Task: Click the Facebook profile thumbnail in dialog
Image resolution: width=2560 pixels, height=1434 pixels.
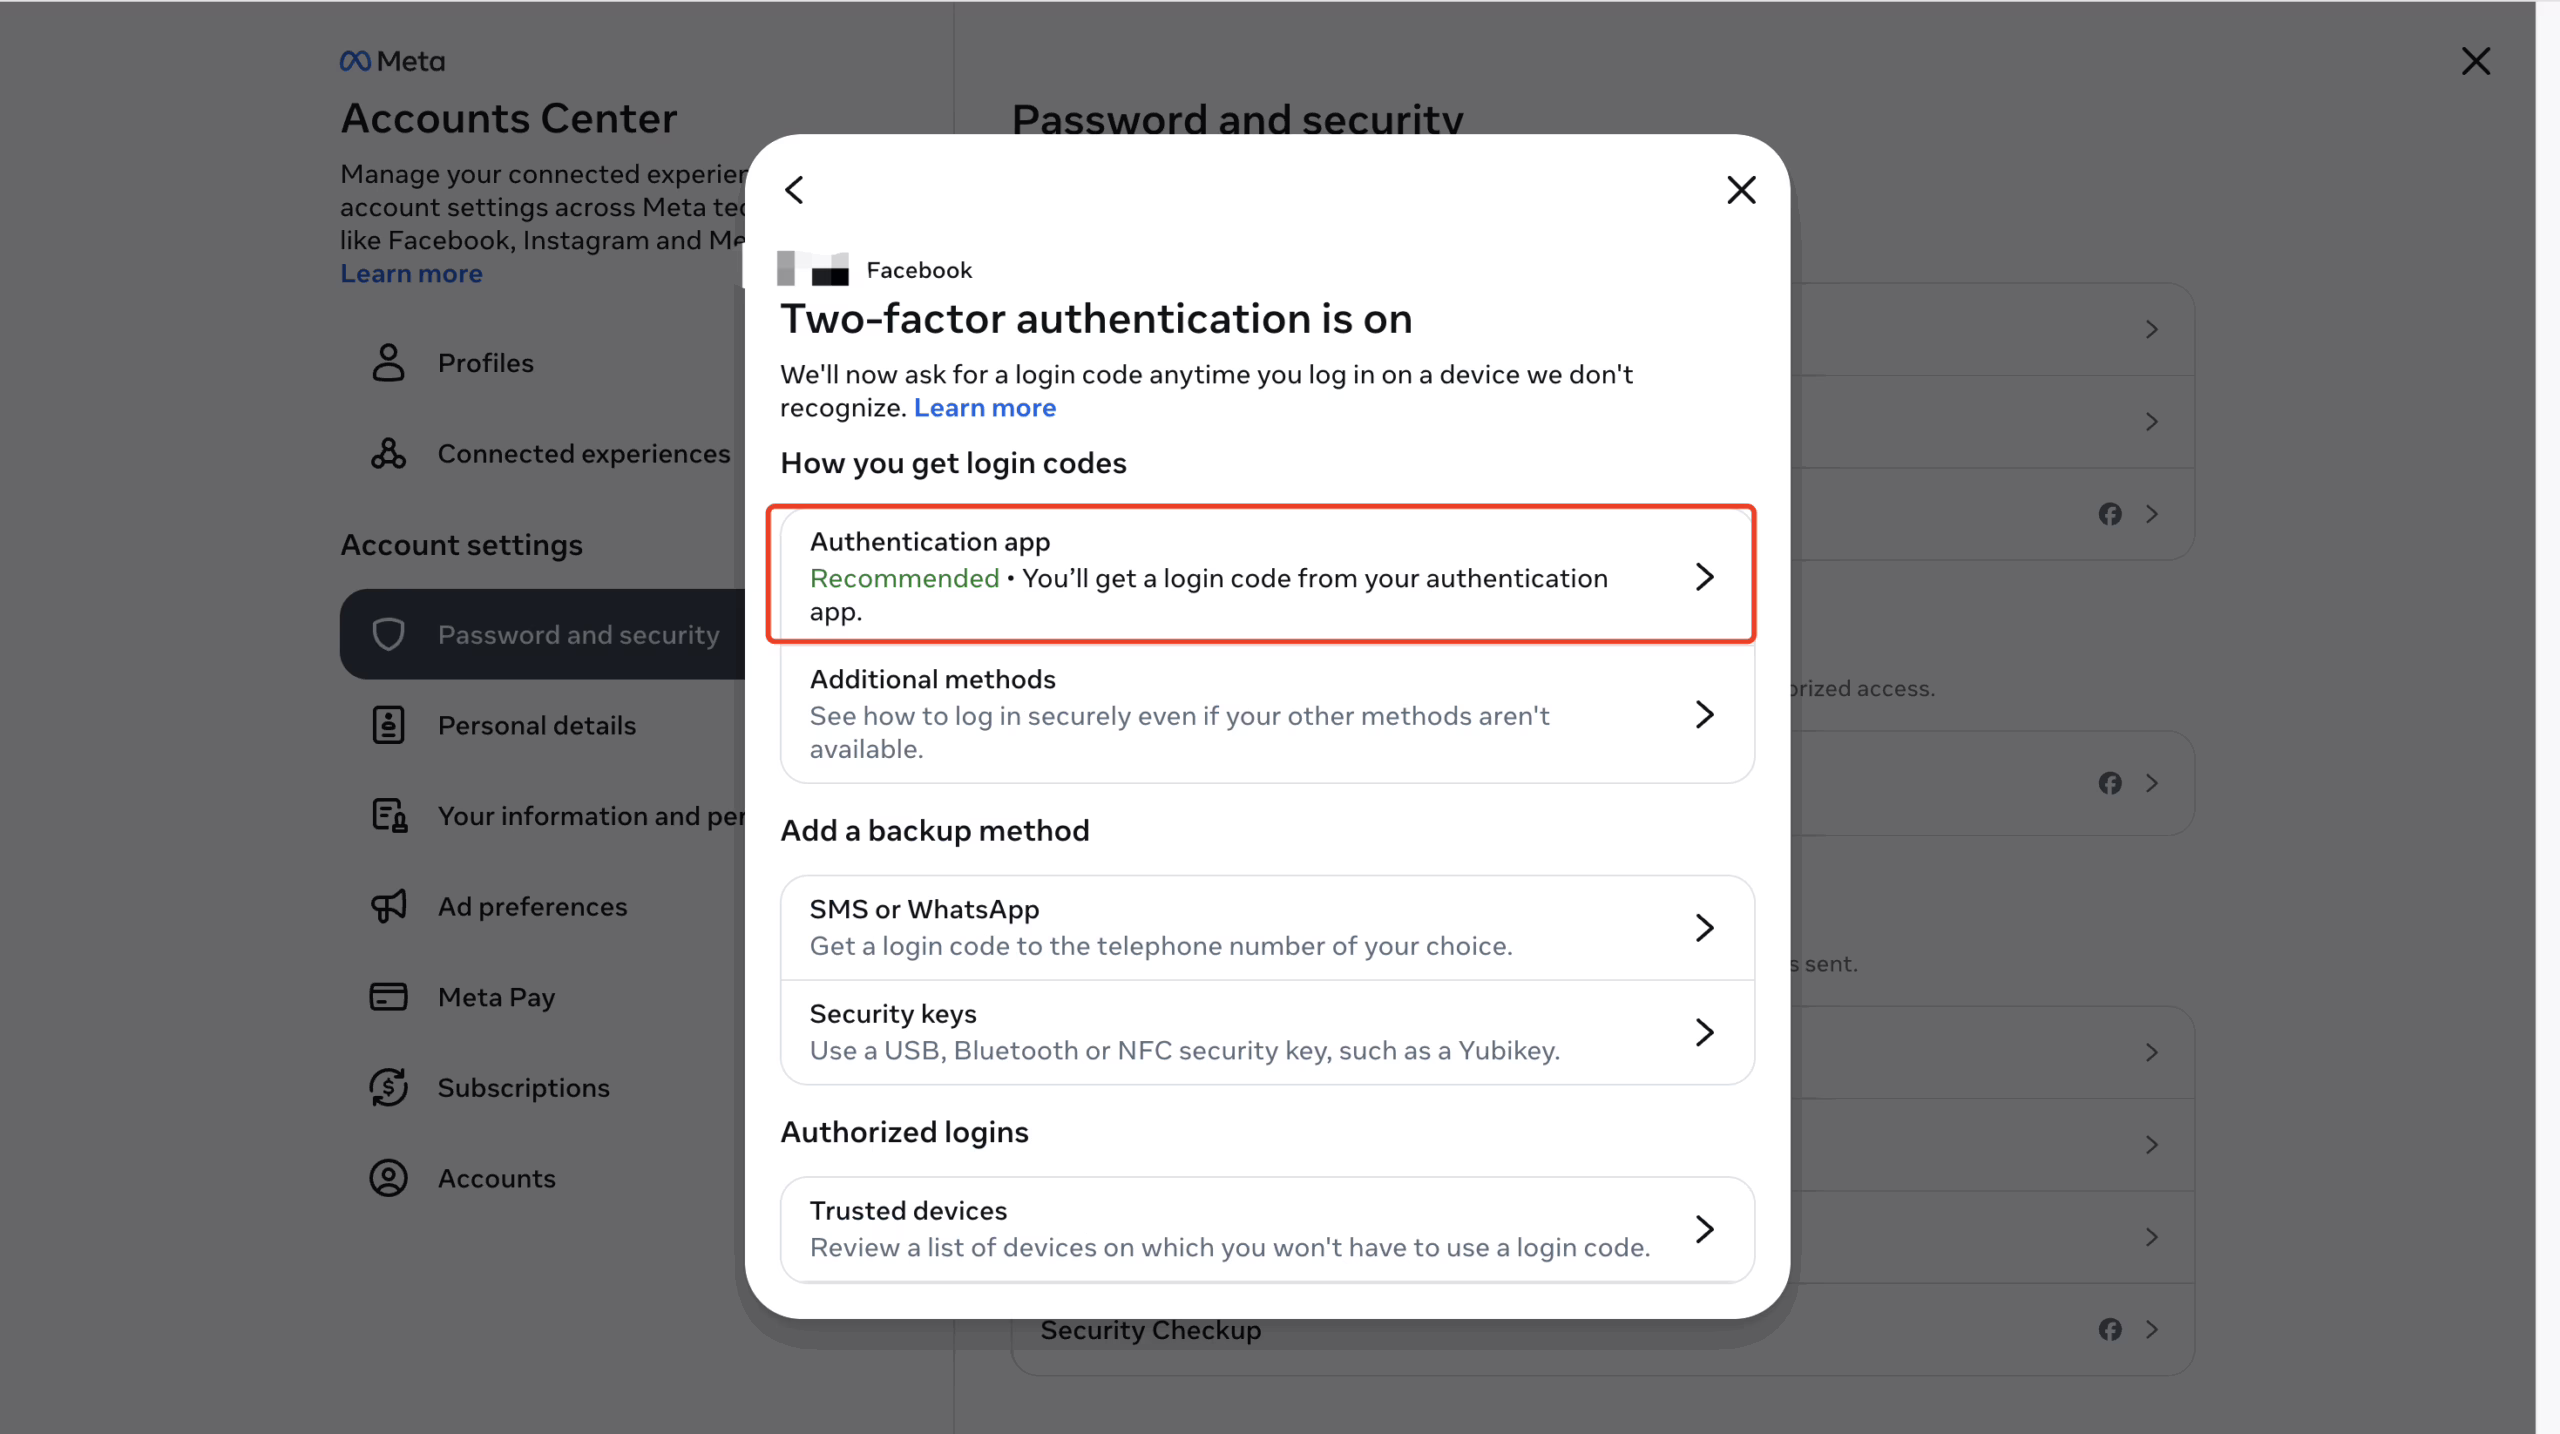Action: pos(812,269)
